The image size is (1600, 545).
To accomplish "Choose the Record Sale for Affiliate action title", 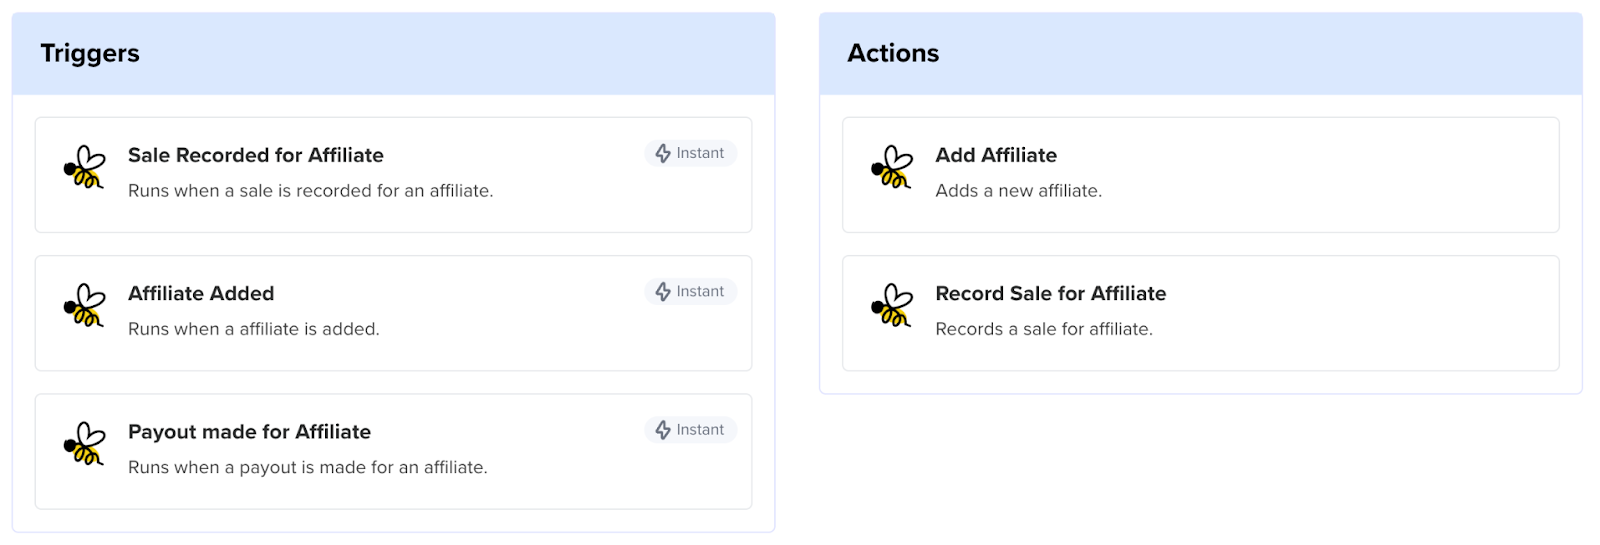I will pyautogui.click(x=1050, y=293).
